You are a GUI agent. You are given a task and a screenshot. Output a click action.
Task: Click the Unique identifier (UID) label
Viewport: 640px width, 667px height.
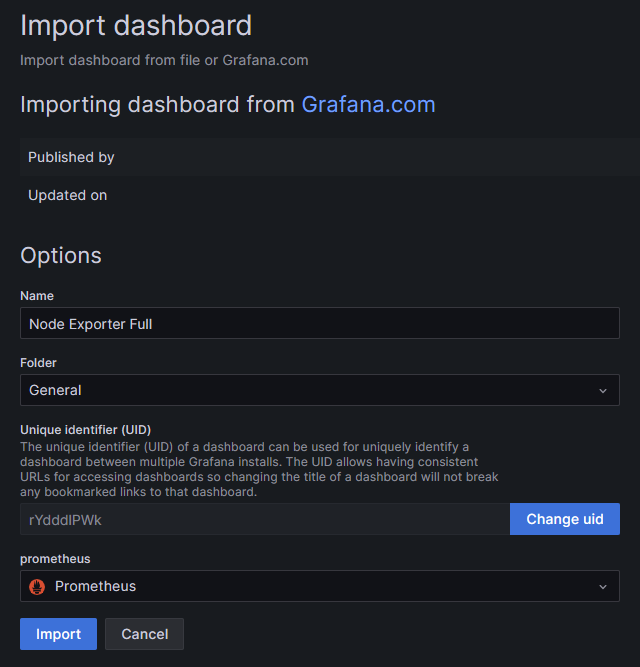tap(85, 430)
